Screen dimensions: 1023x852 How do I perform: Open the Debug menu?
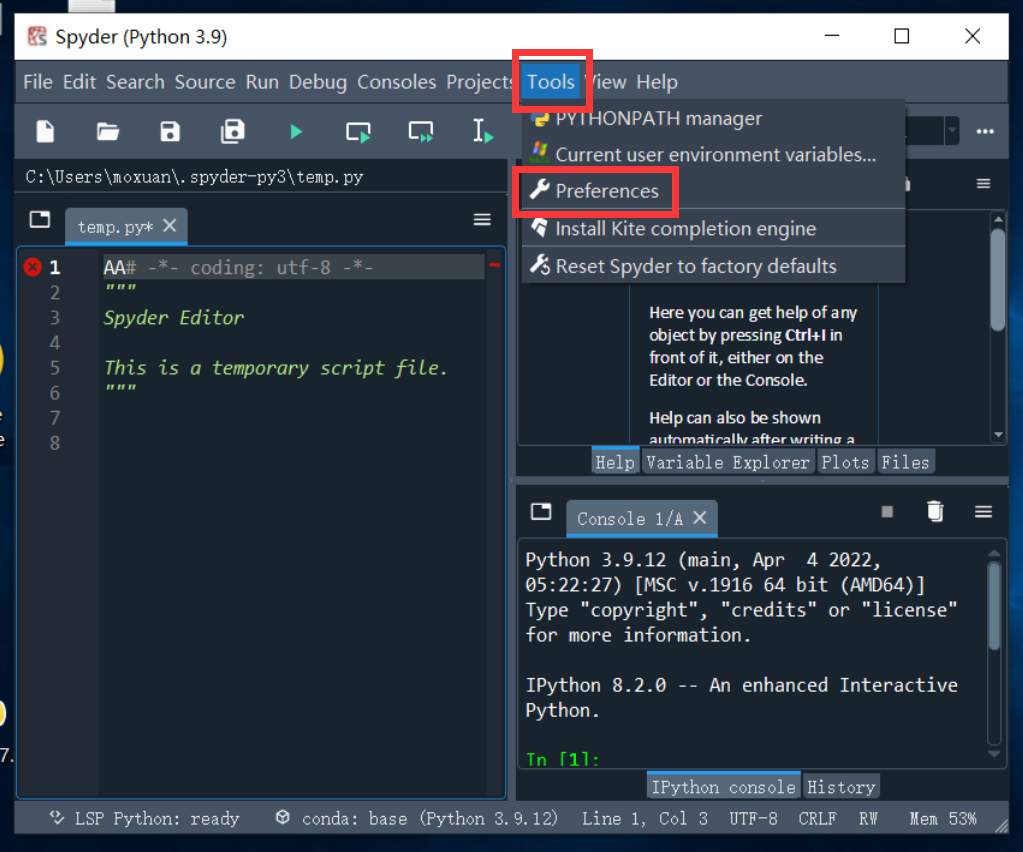click(318, 82)
